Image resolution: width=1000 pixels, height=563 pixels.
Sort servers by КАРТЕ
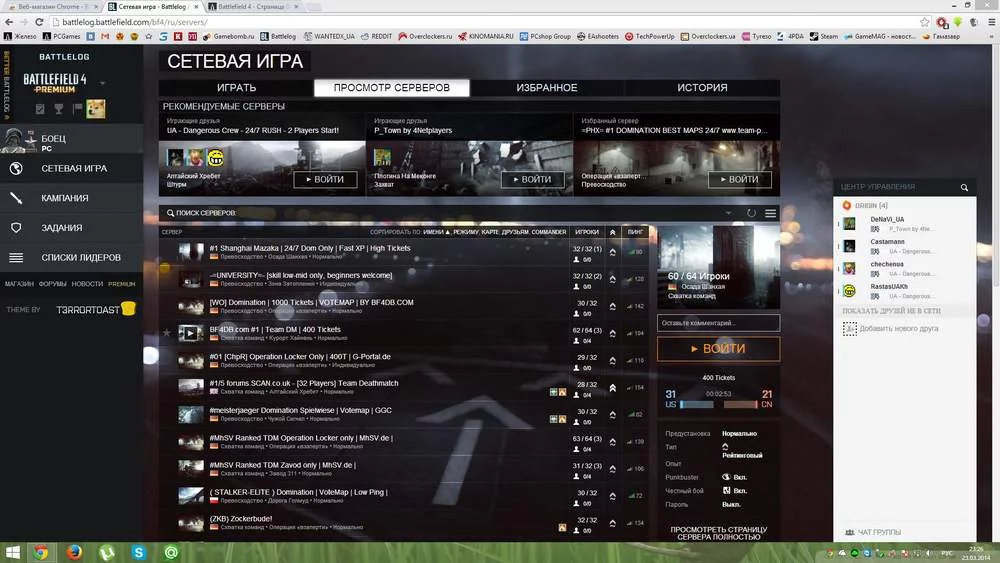point(490,232)
